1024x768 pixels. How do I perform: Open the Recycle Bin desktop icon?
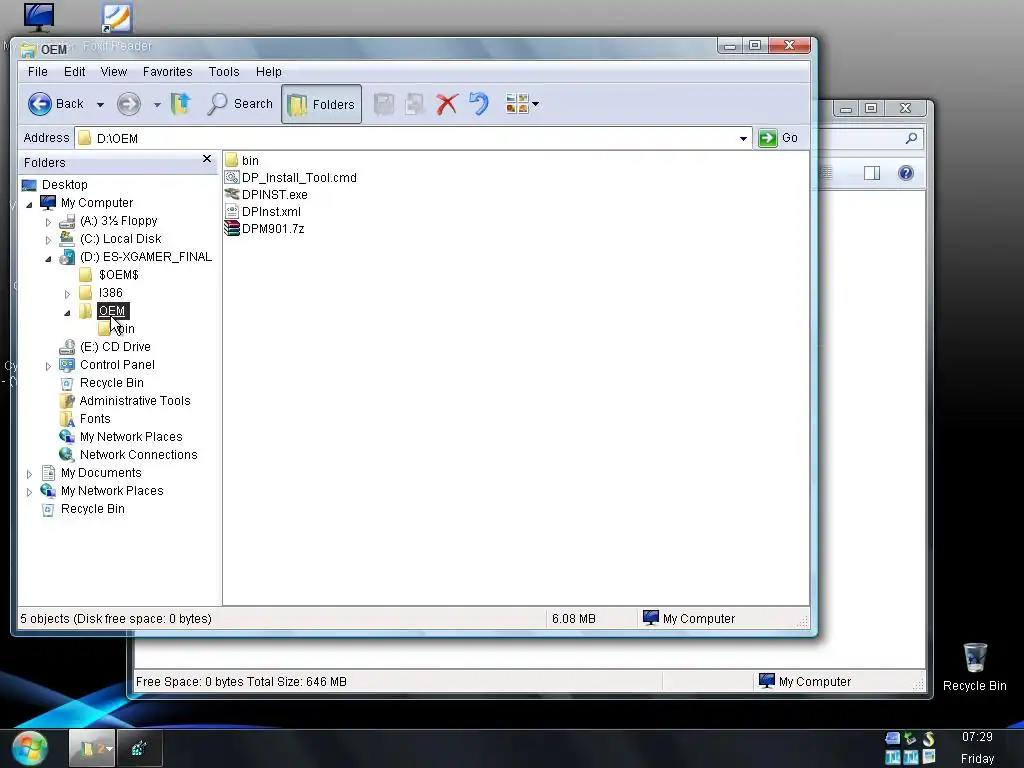pyautogui.click(x=974, y=667)
